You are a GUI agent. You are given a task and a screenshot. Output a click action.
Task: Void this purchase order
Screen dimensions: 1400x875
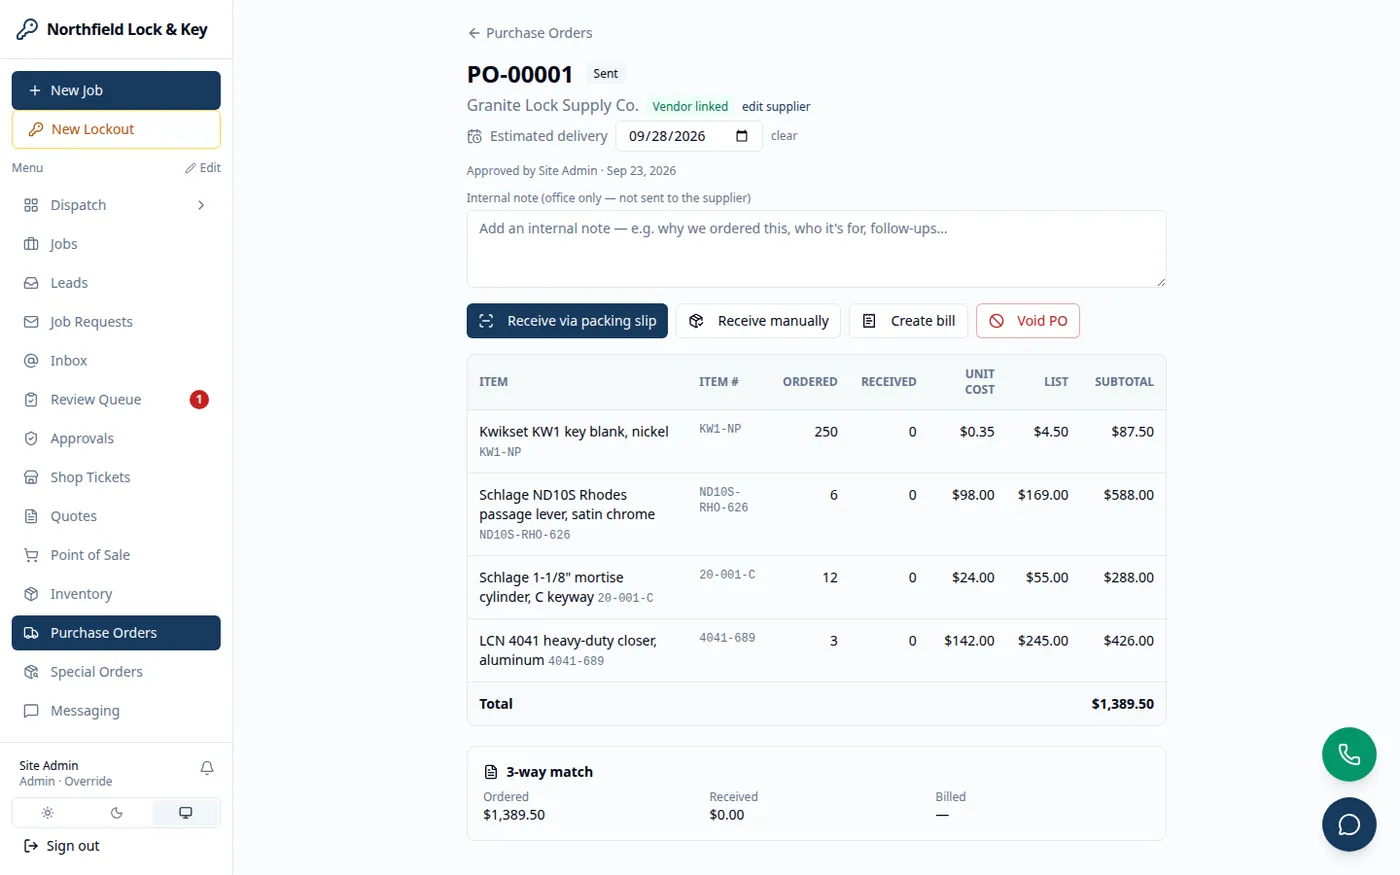[1028, 321]
